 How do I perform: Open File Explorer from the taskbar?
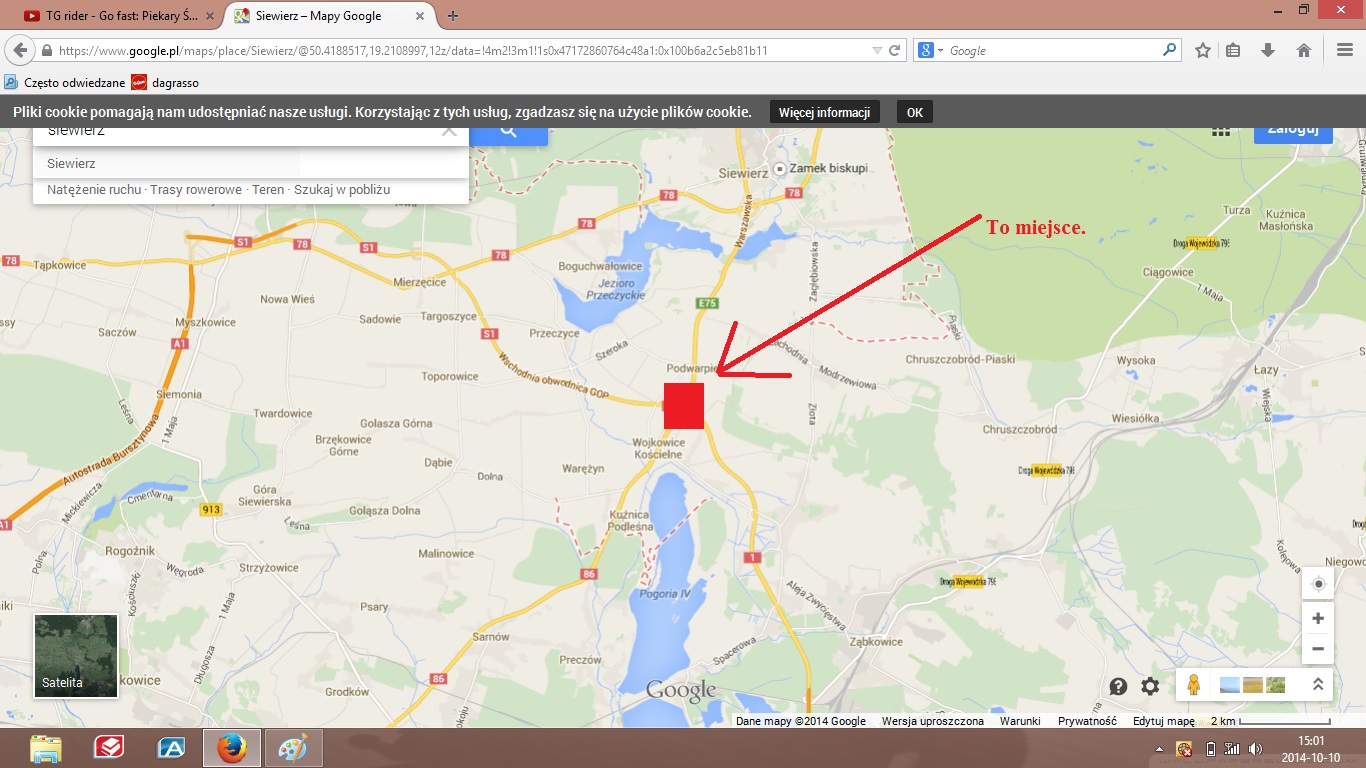(x=45, y=748)
